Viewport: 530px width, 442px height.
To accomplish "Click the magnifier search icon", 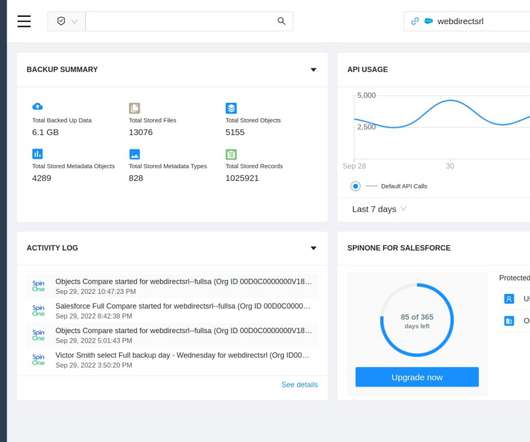I will [281, 21].
